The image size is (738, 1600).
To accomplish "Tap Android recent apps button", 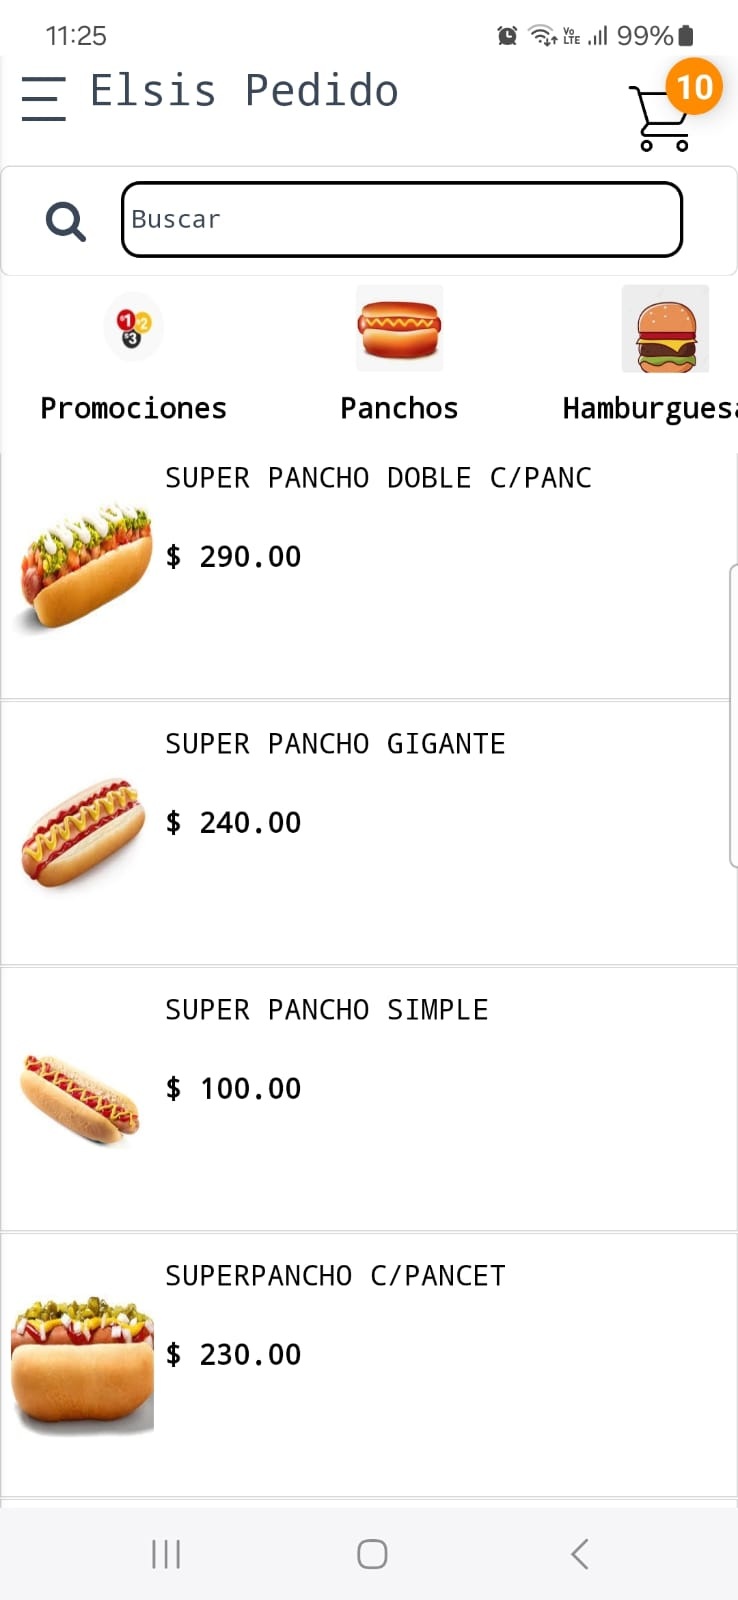I will click(x=166, y=1554).
